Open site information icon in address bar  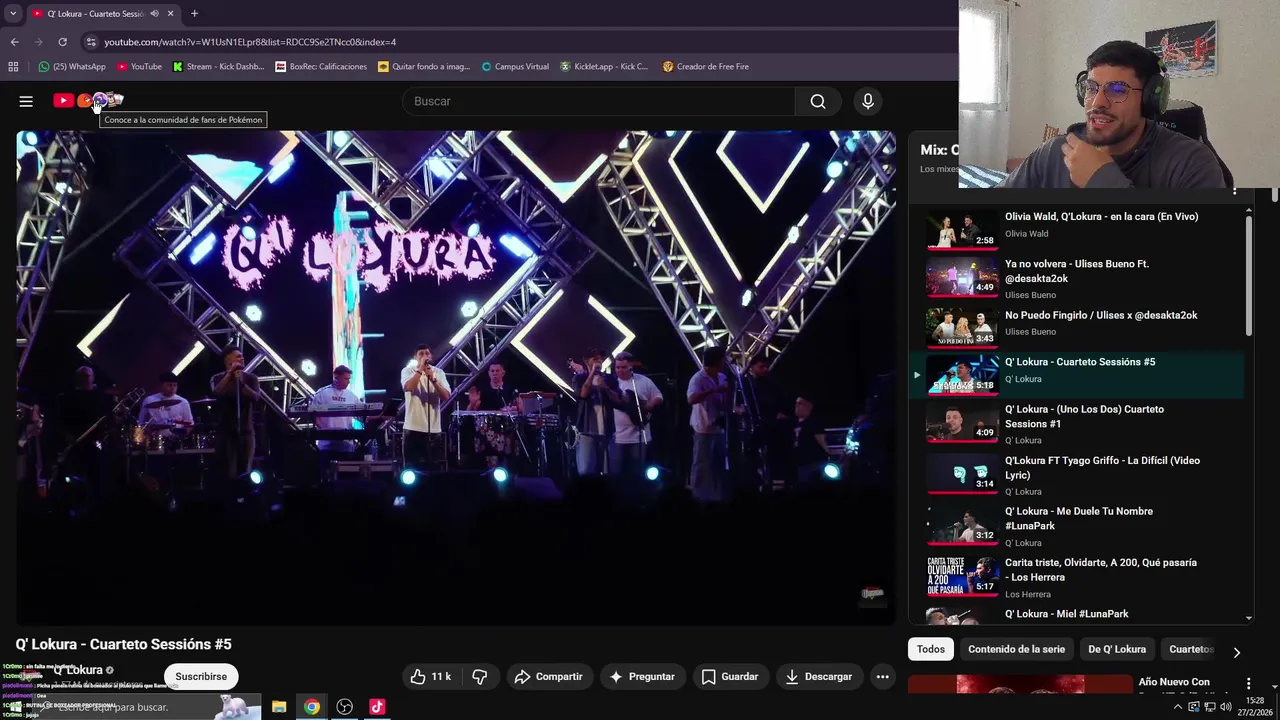(91, 42)
